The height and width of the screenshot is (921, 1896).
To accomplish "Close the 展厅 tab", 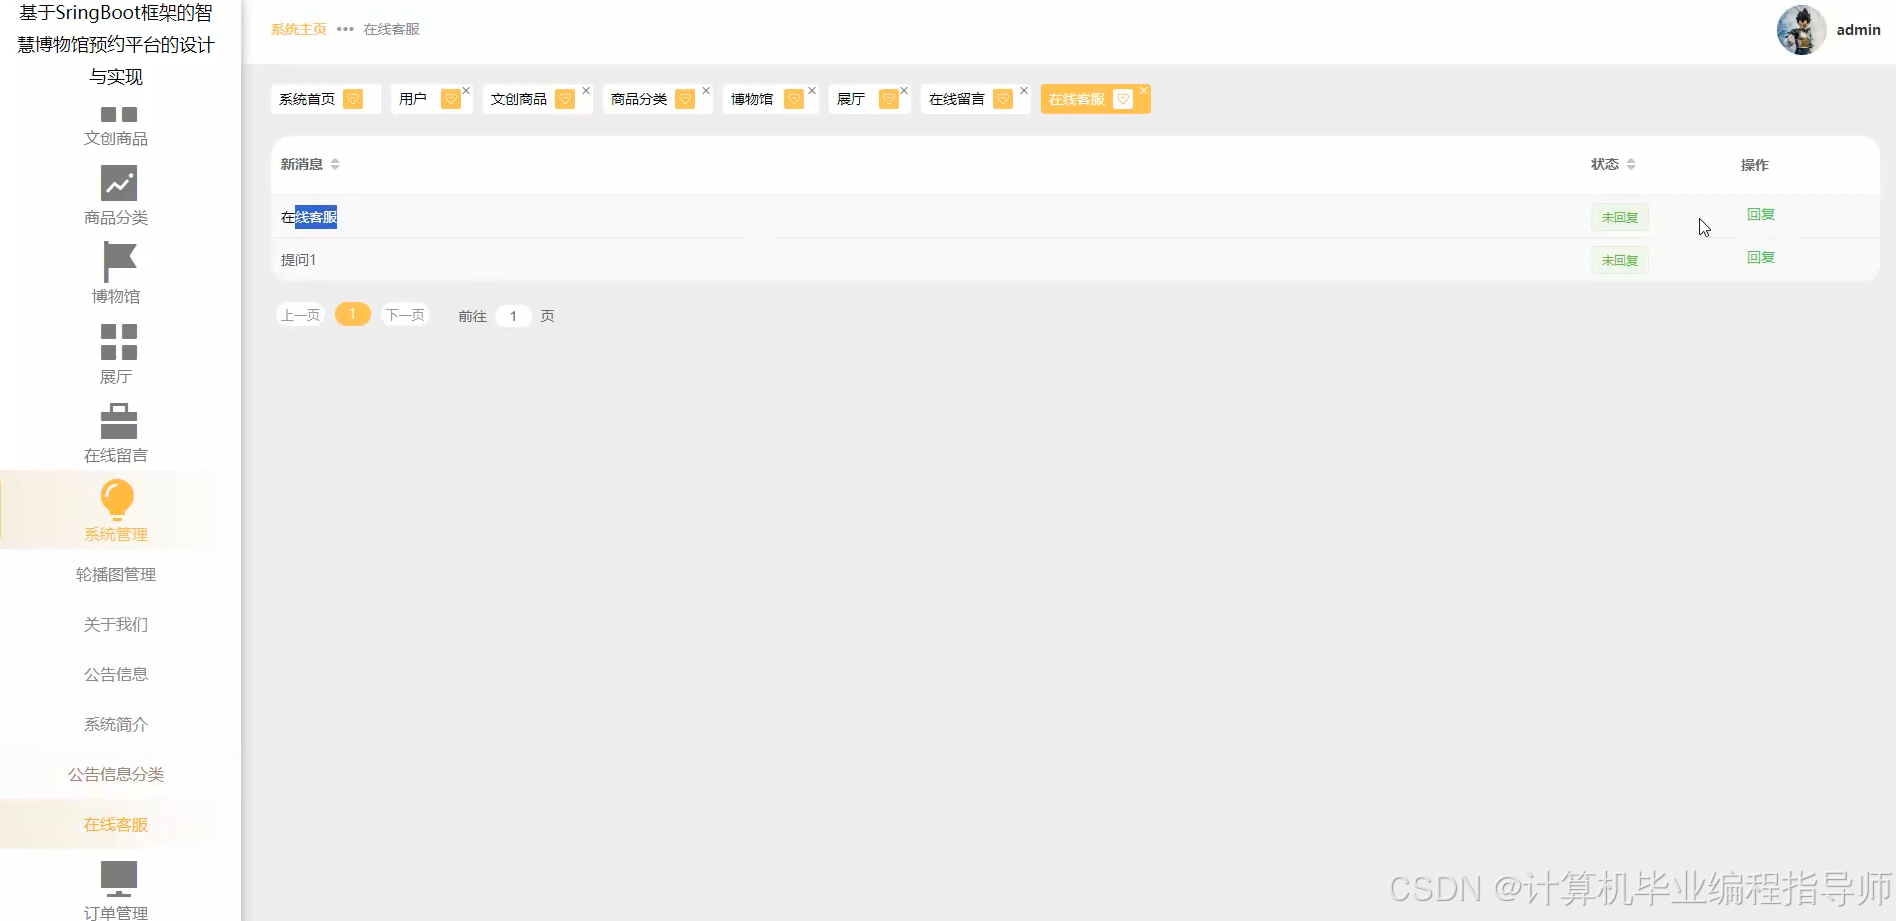I will 904,90.
